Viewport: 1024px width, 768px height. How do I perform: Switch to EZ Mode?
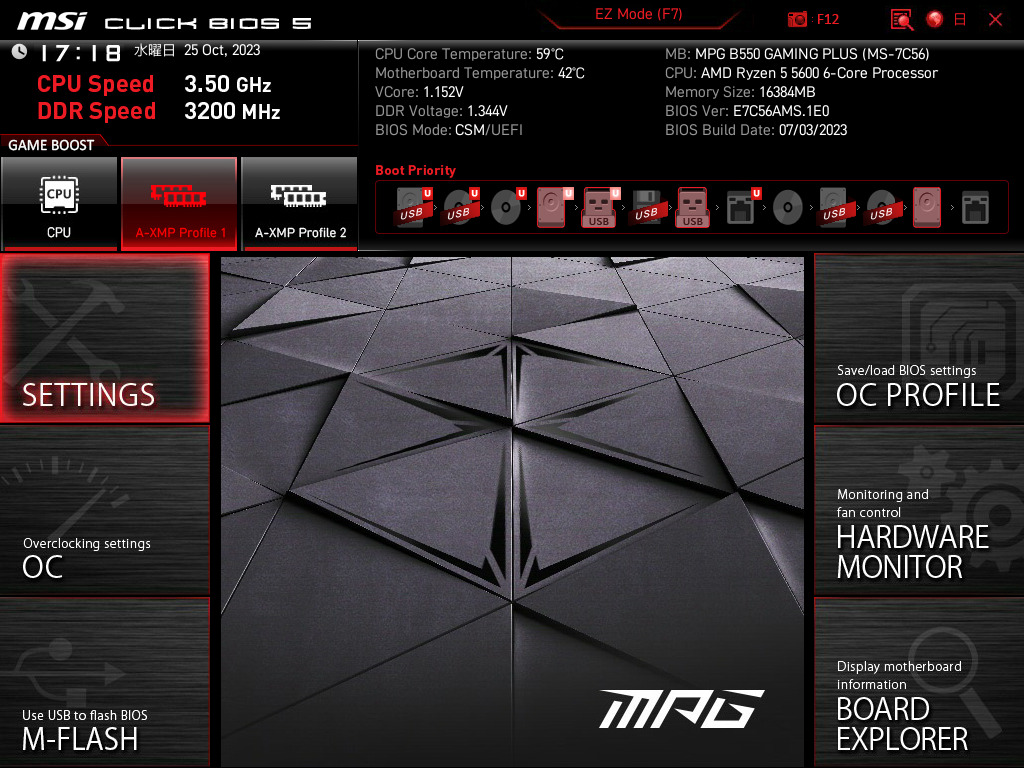[x=639, y=16]
